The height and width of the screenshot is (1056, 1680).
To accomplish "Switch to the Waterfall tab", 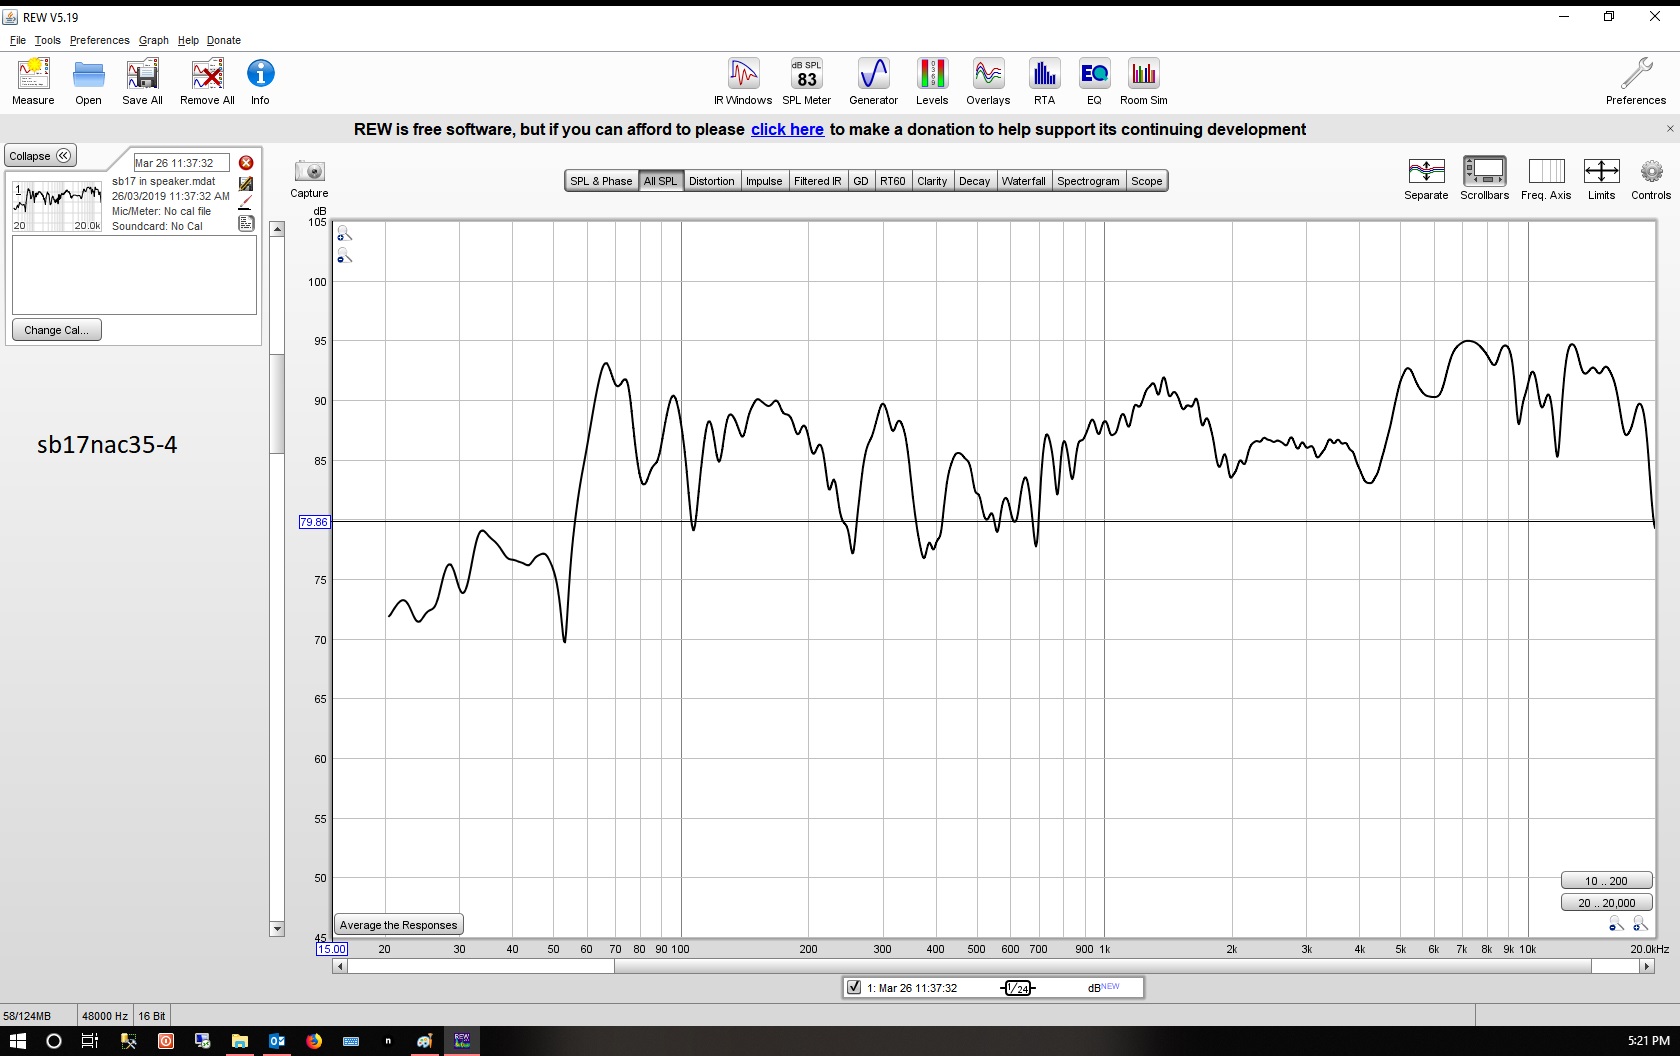I will coord(1023,181).
